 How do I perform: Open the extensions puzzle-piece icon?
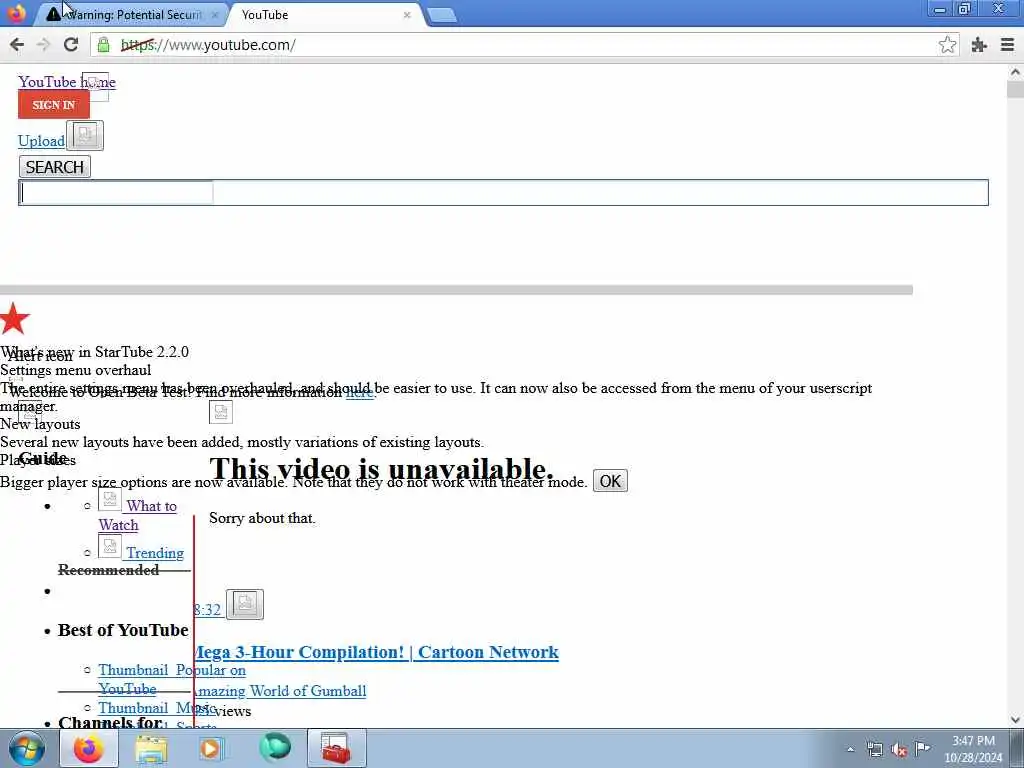[x=978, y=44]
